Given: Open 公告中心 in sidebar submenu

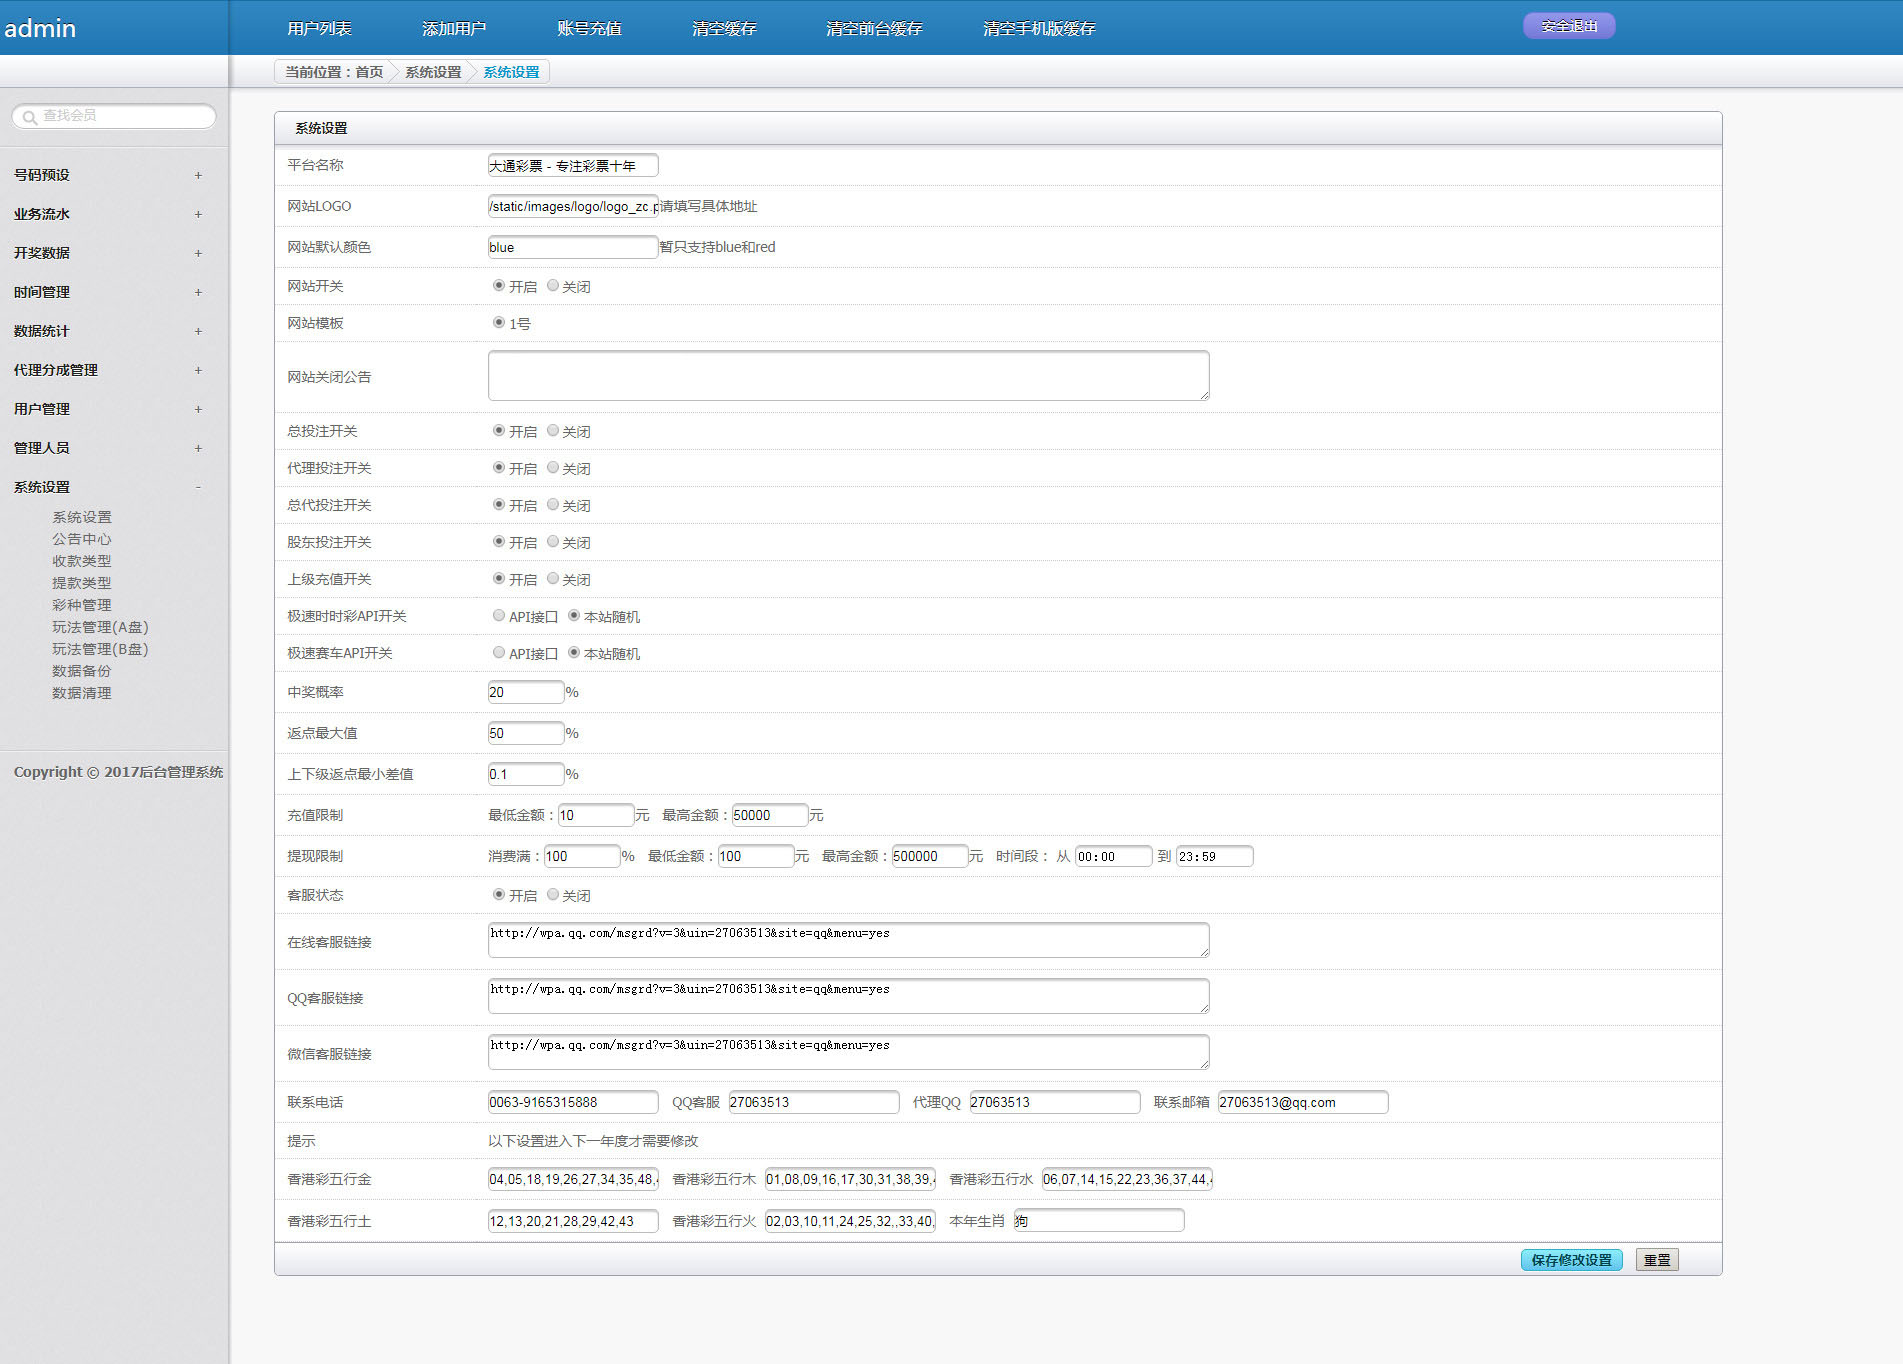Looking at the screenshot, I should click(x=82, y=539).
